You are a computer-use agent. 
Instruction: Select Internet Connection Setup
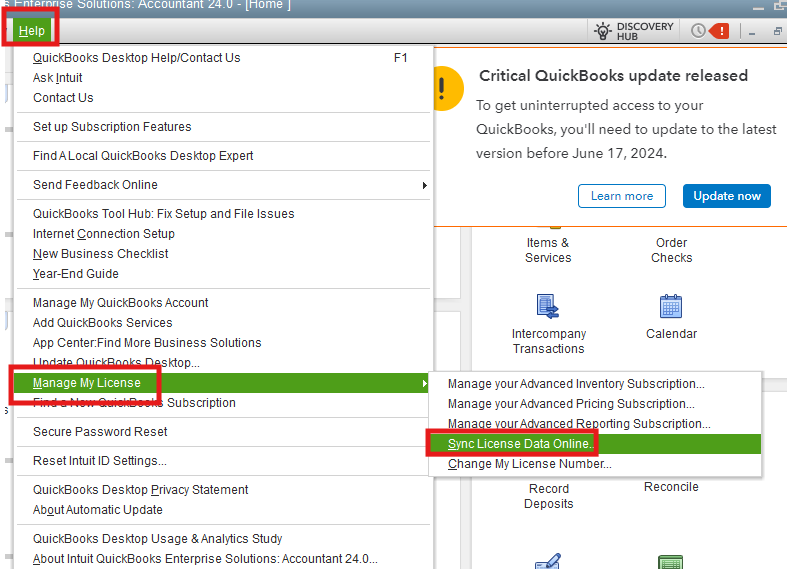coord(224,234)
